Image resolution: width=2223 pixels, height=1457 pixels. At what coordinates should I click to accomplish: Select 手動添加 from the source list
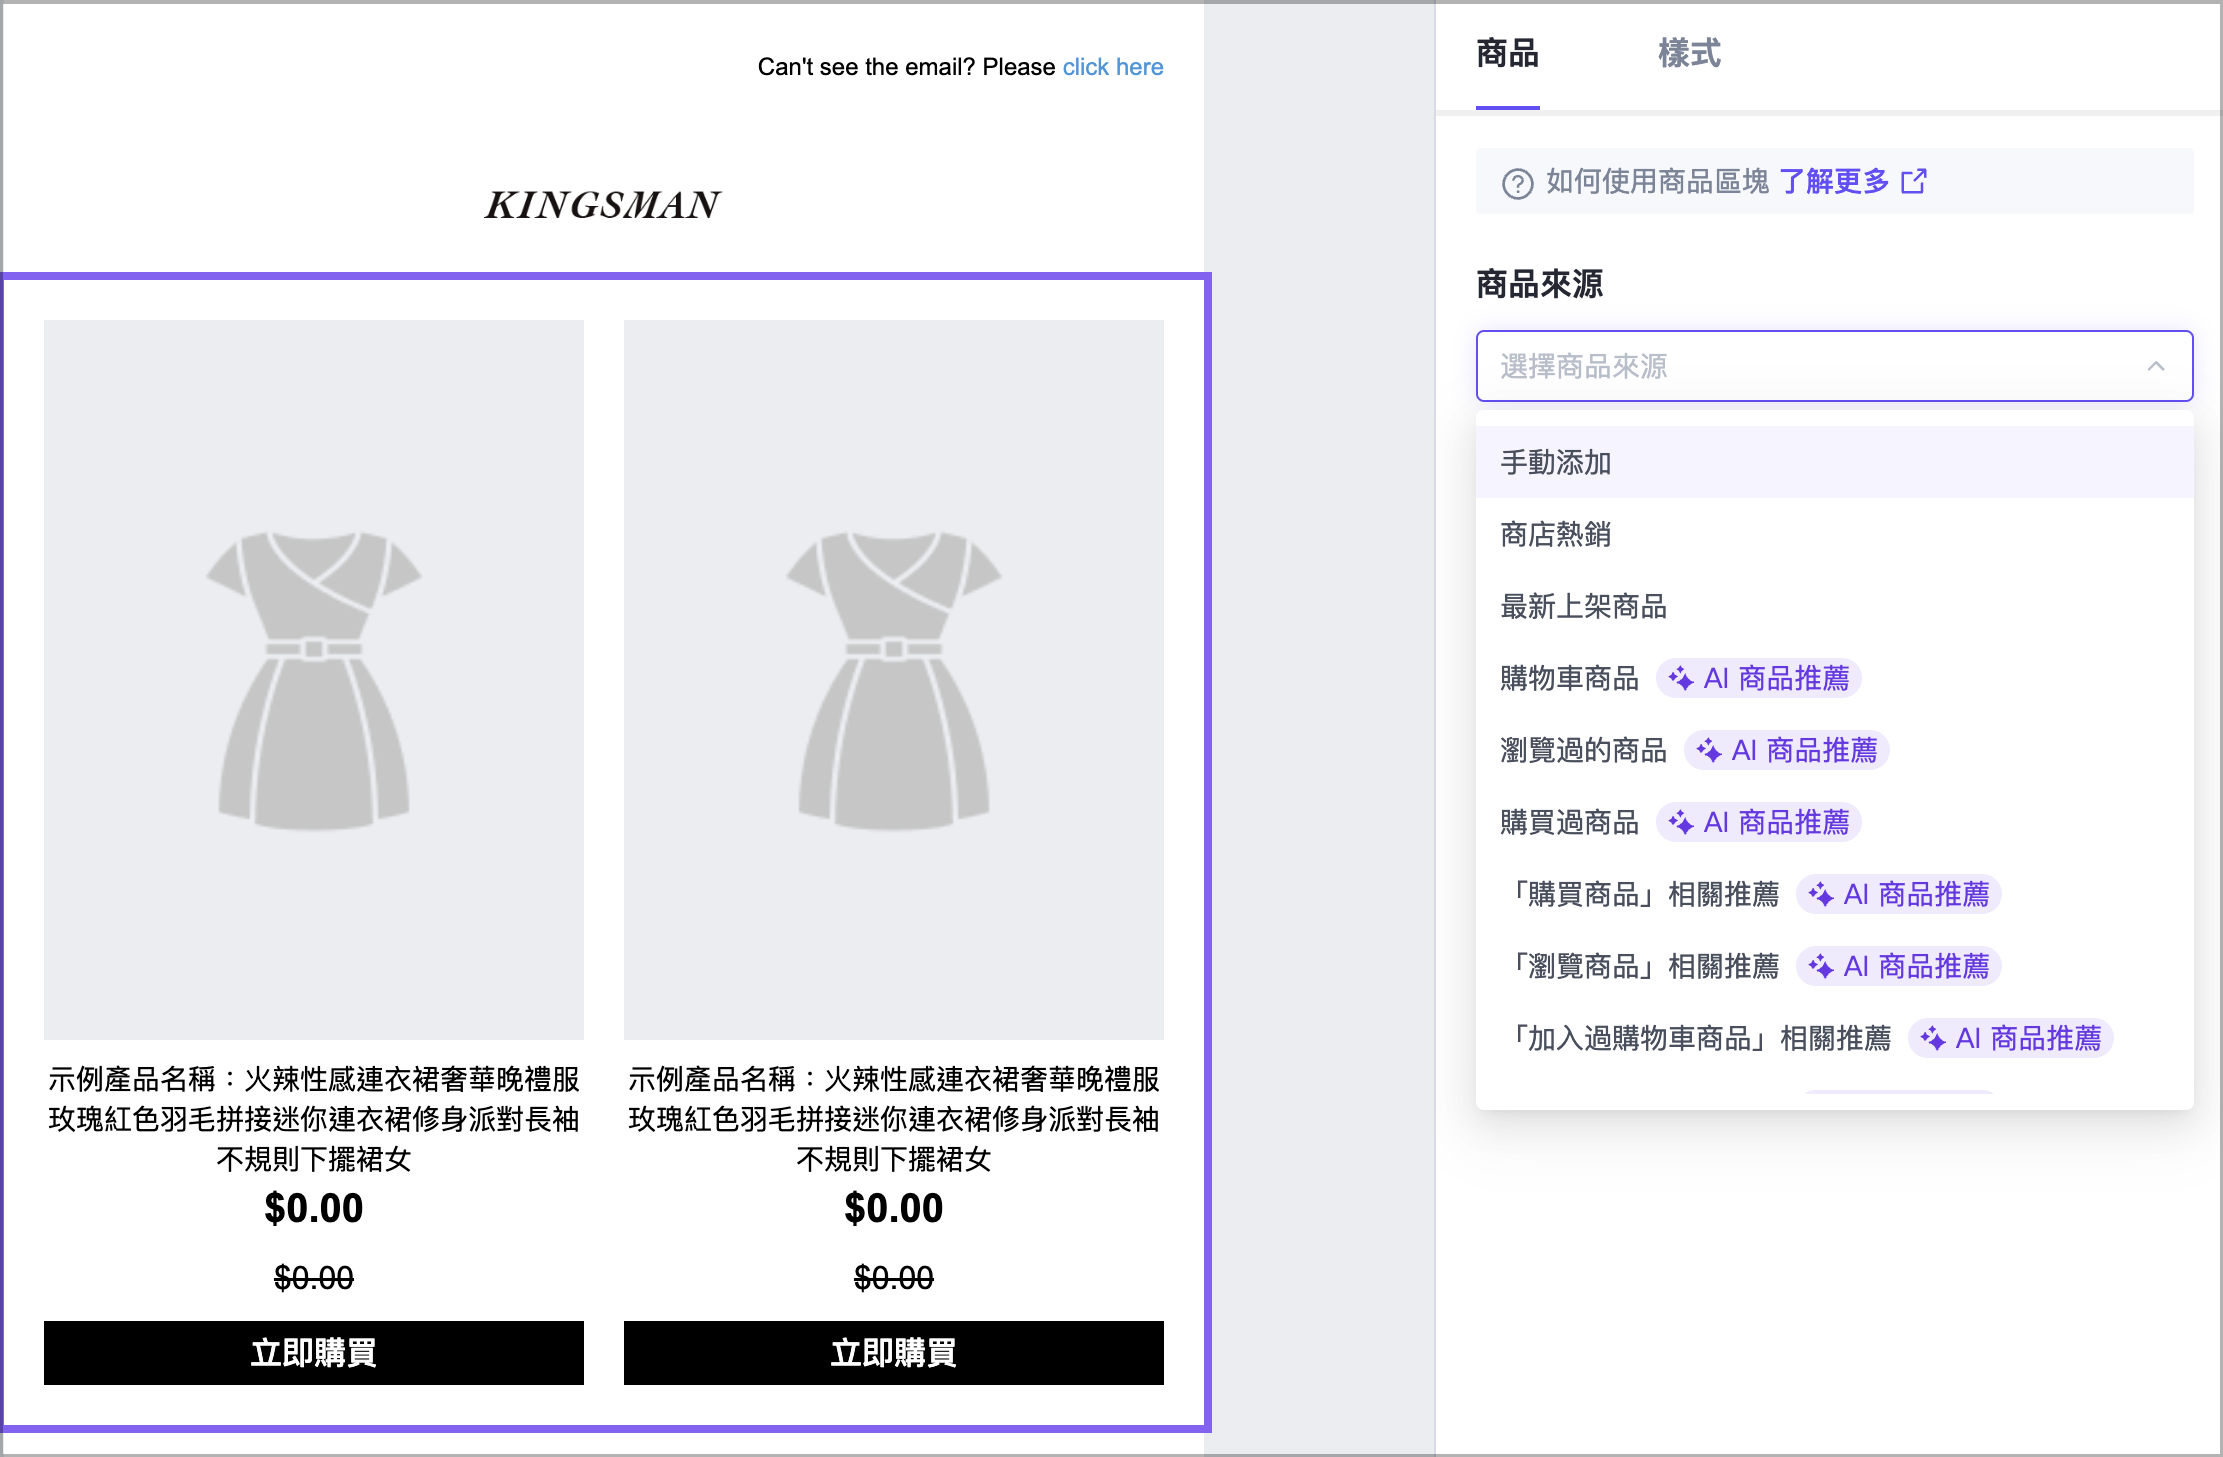coord(1556,462)
